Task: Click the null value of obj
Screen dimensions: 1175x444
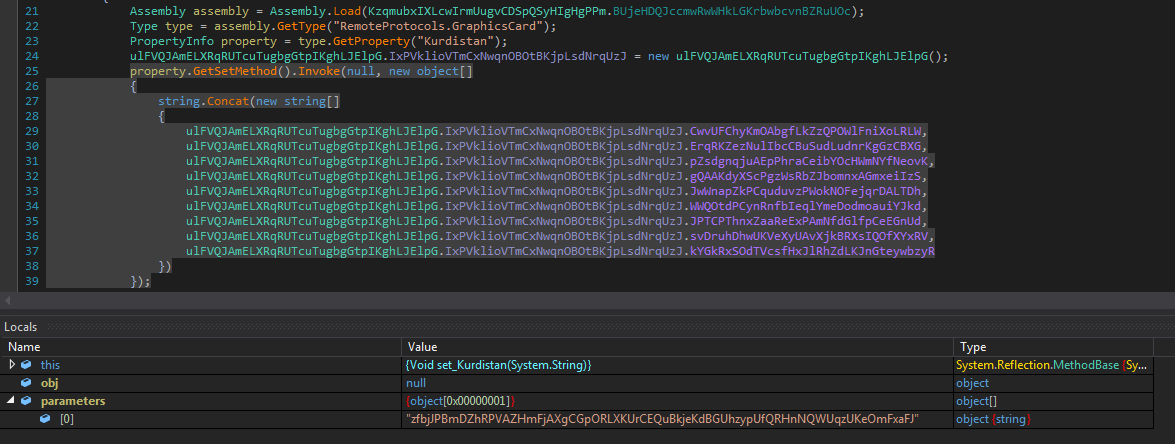Action: (417, 383)
